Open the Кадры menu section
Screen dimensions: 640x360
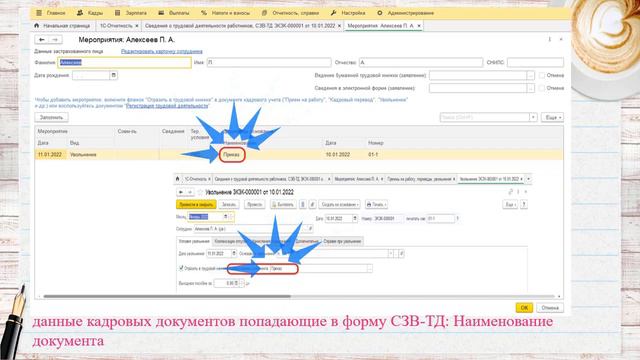[90, 13]
